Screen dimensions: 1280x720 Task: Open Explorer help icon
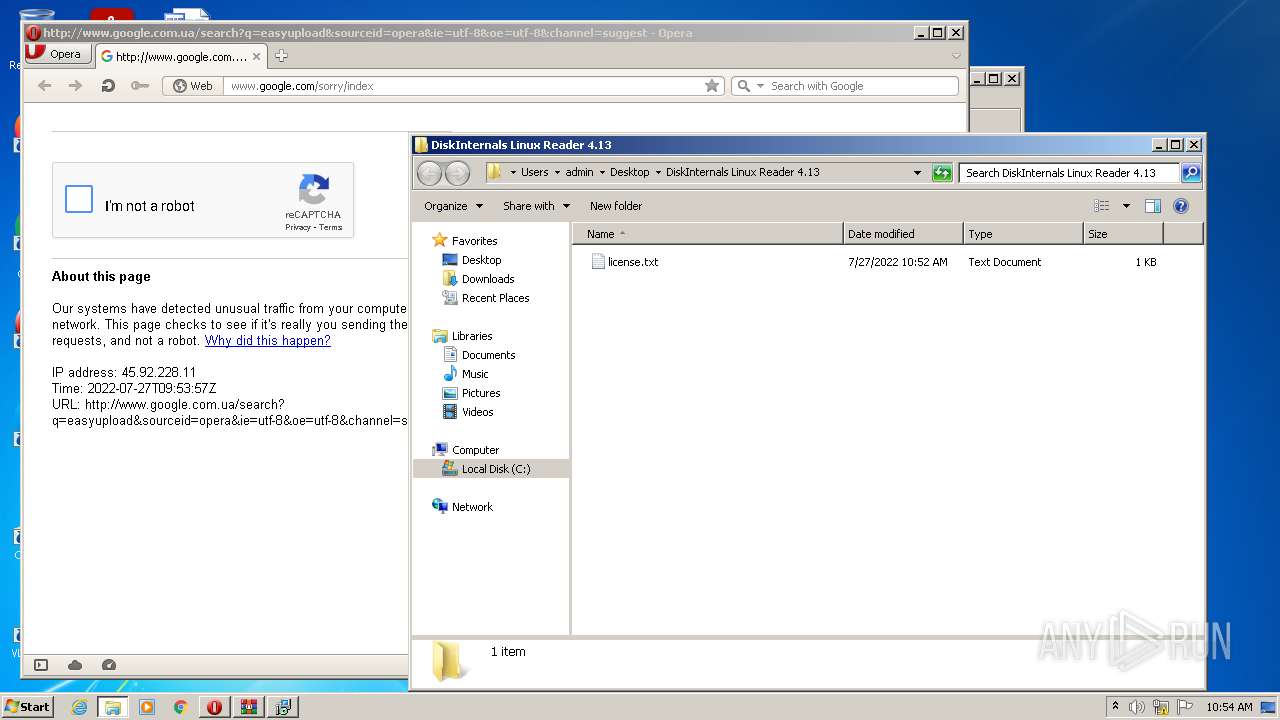click(x=1181, y=206)
